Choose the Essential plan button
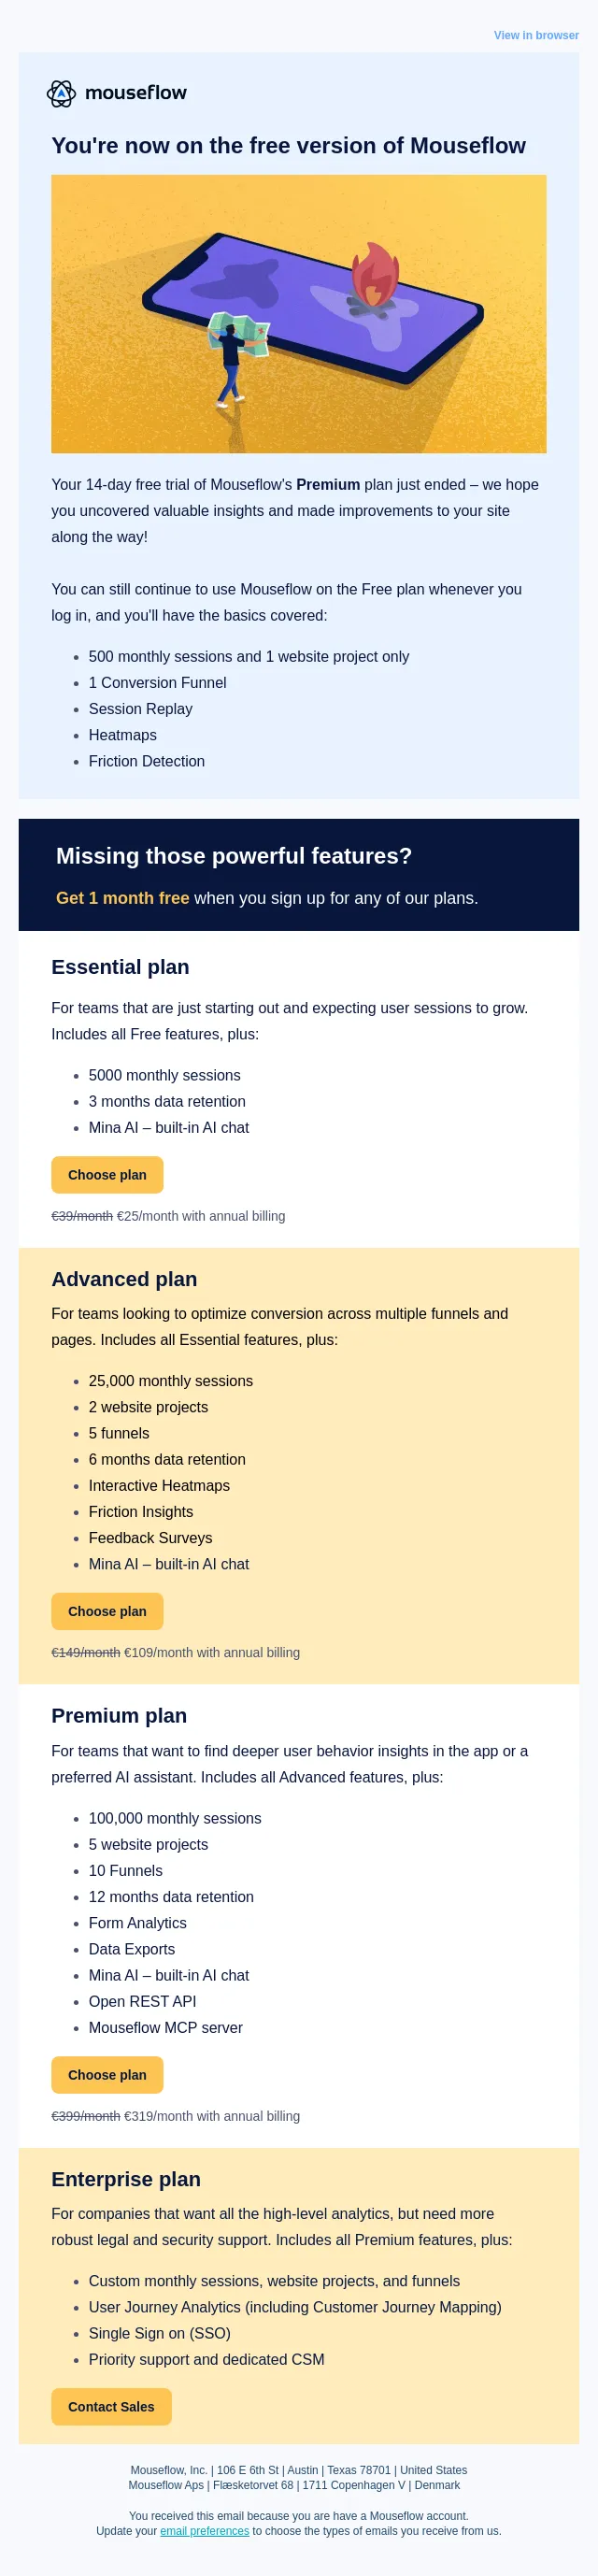This screenshot has width=598, height=2576. [107, 1175]
